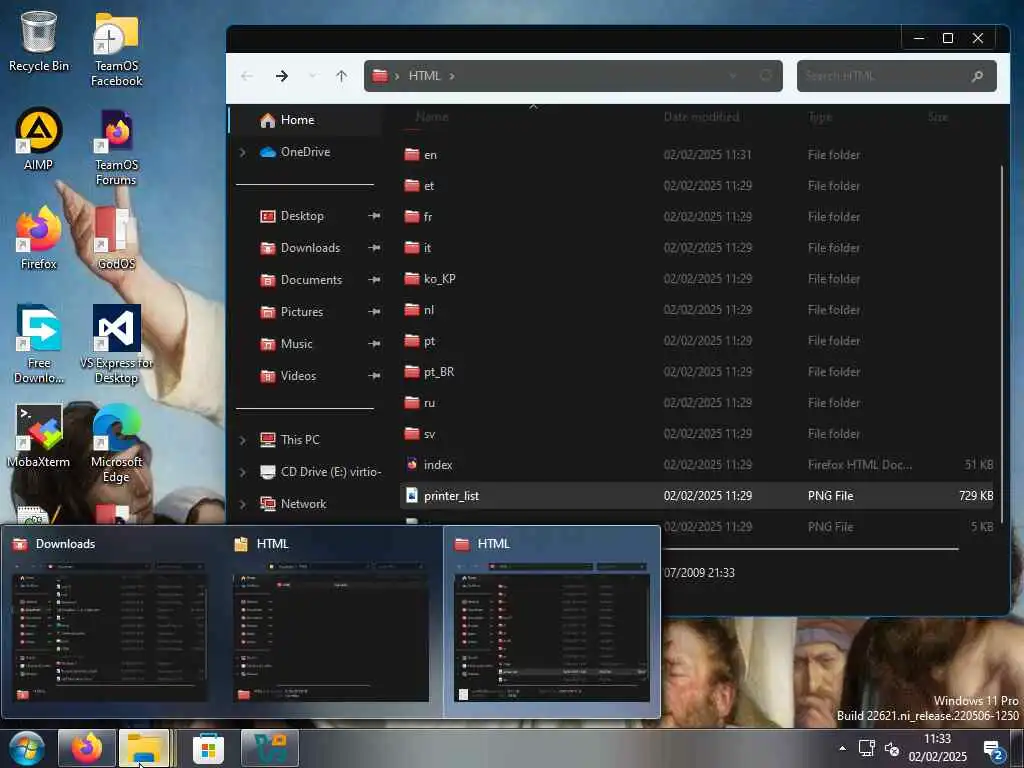Image resolution: width=1024 pixels, height=768 pixels.
Task: Open the TeamOS Forums desktop shortcut
Action: click(x=116, y=148)
